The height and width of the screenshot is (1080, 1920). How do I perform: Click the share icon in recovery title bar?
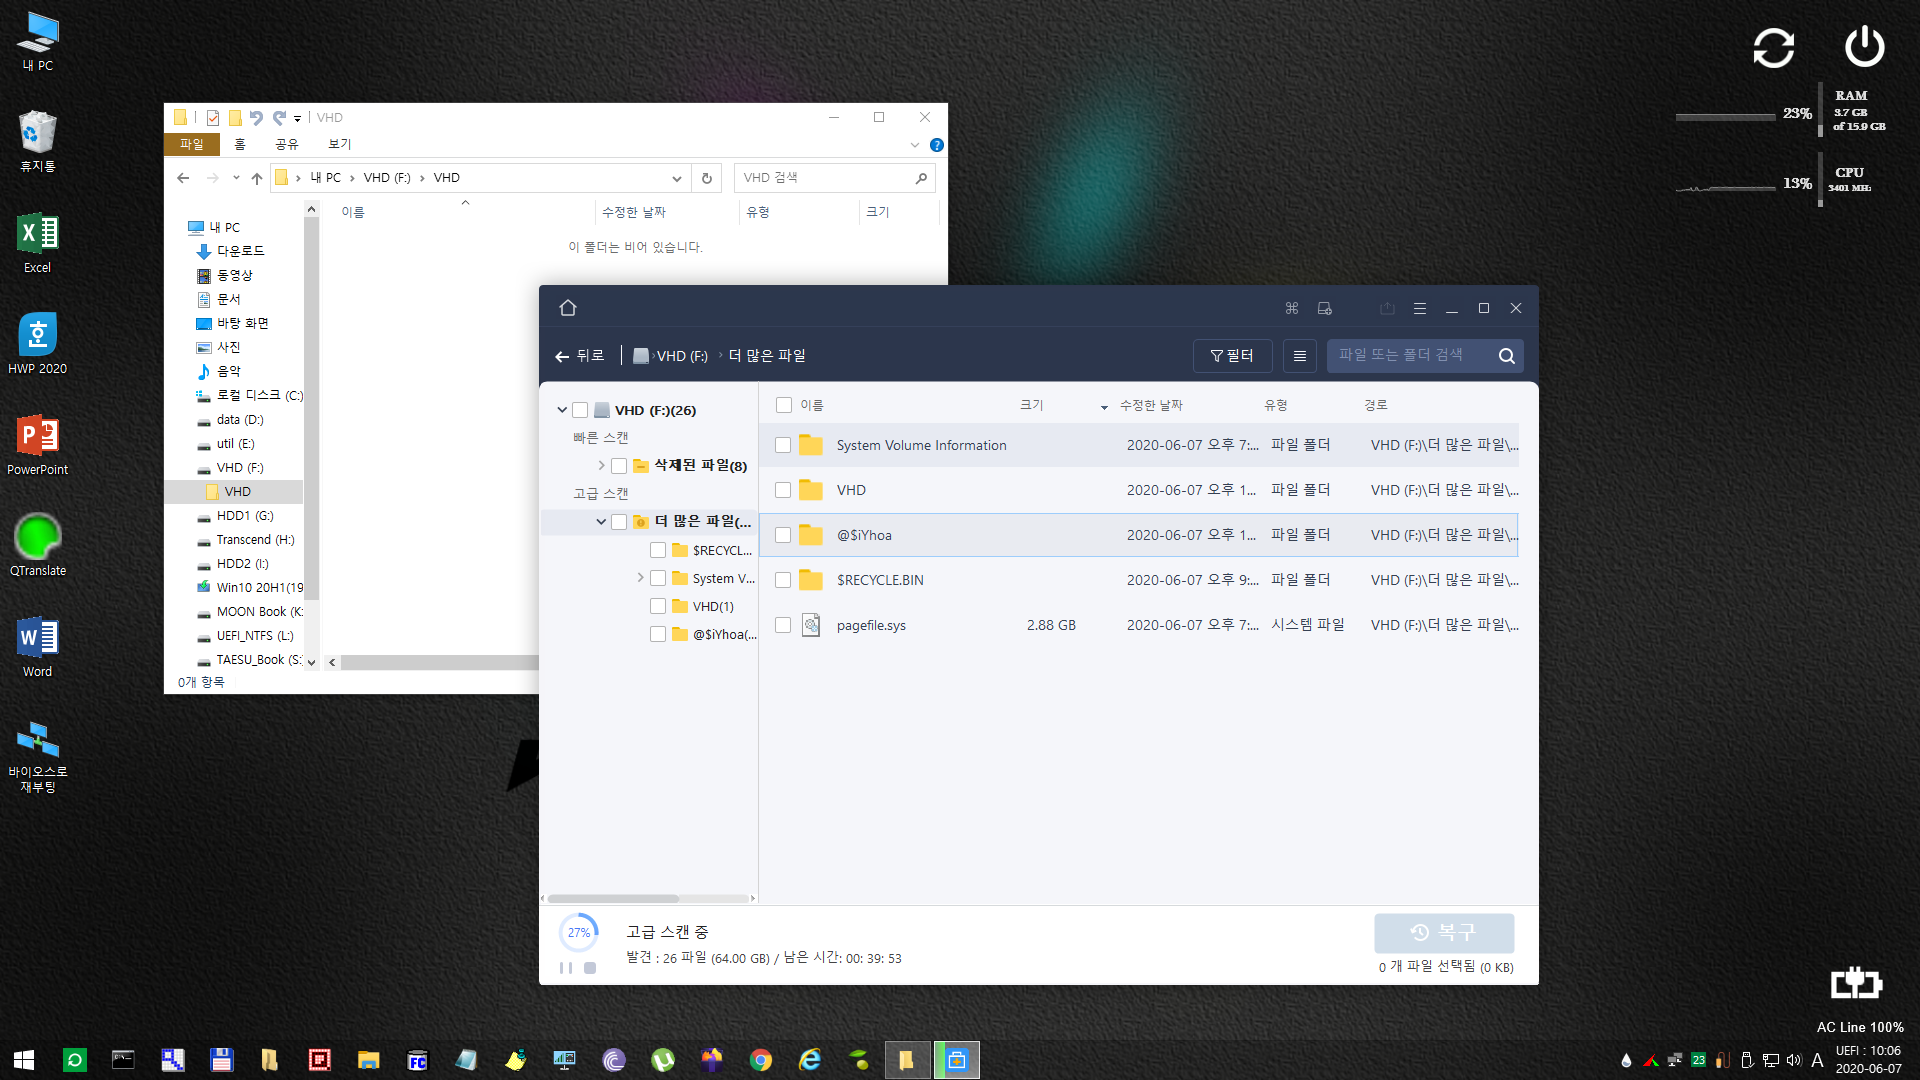coord(1387,308)
